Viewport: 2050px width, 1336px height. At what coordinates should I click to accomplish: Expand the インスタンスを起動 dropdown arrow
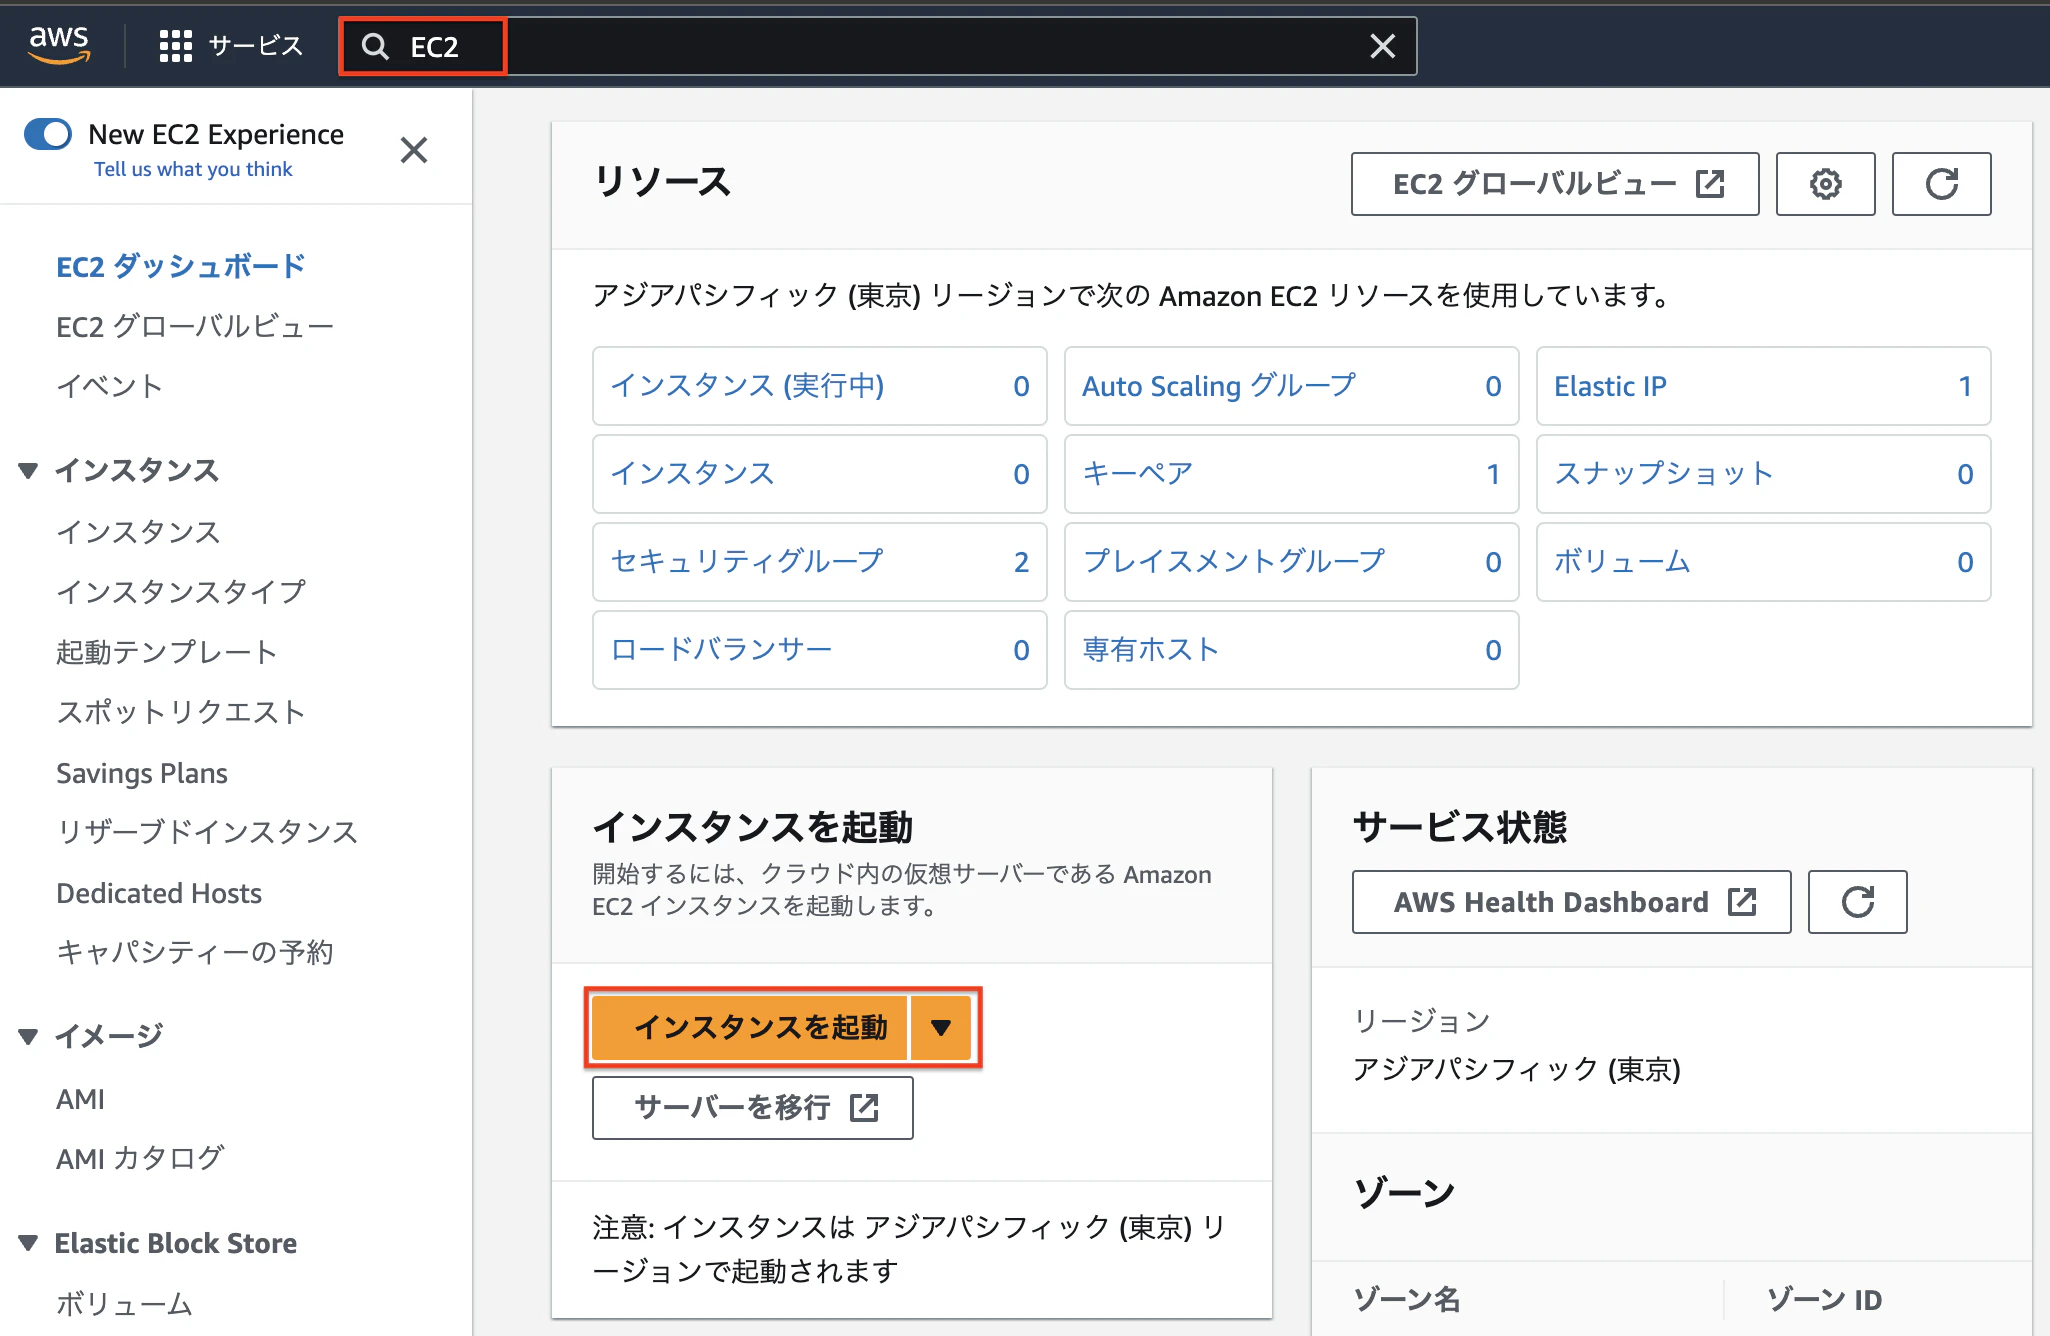point(941,1027)
